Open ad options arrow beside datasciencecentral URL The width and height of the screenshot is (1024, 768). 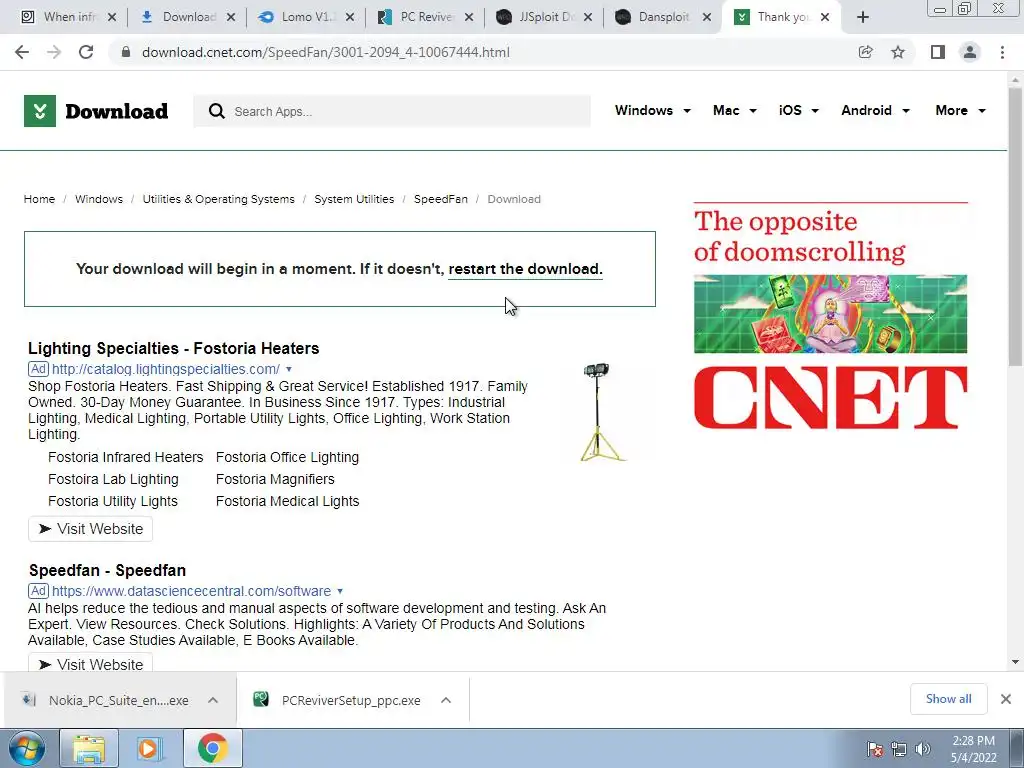[340, 592]
